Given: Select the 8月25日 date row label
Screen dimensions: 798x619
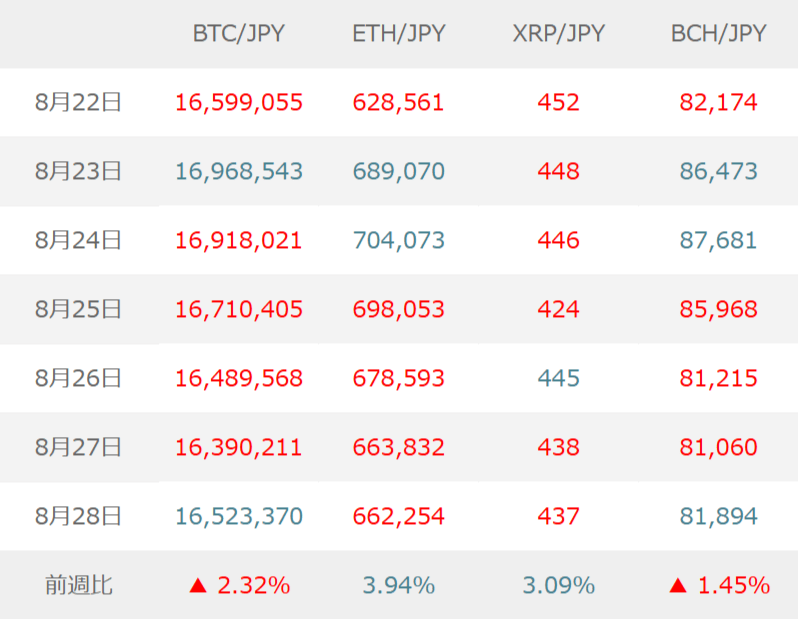Looking at the screenshot, I should tap(78, 310).
